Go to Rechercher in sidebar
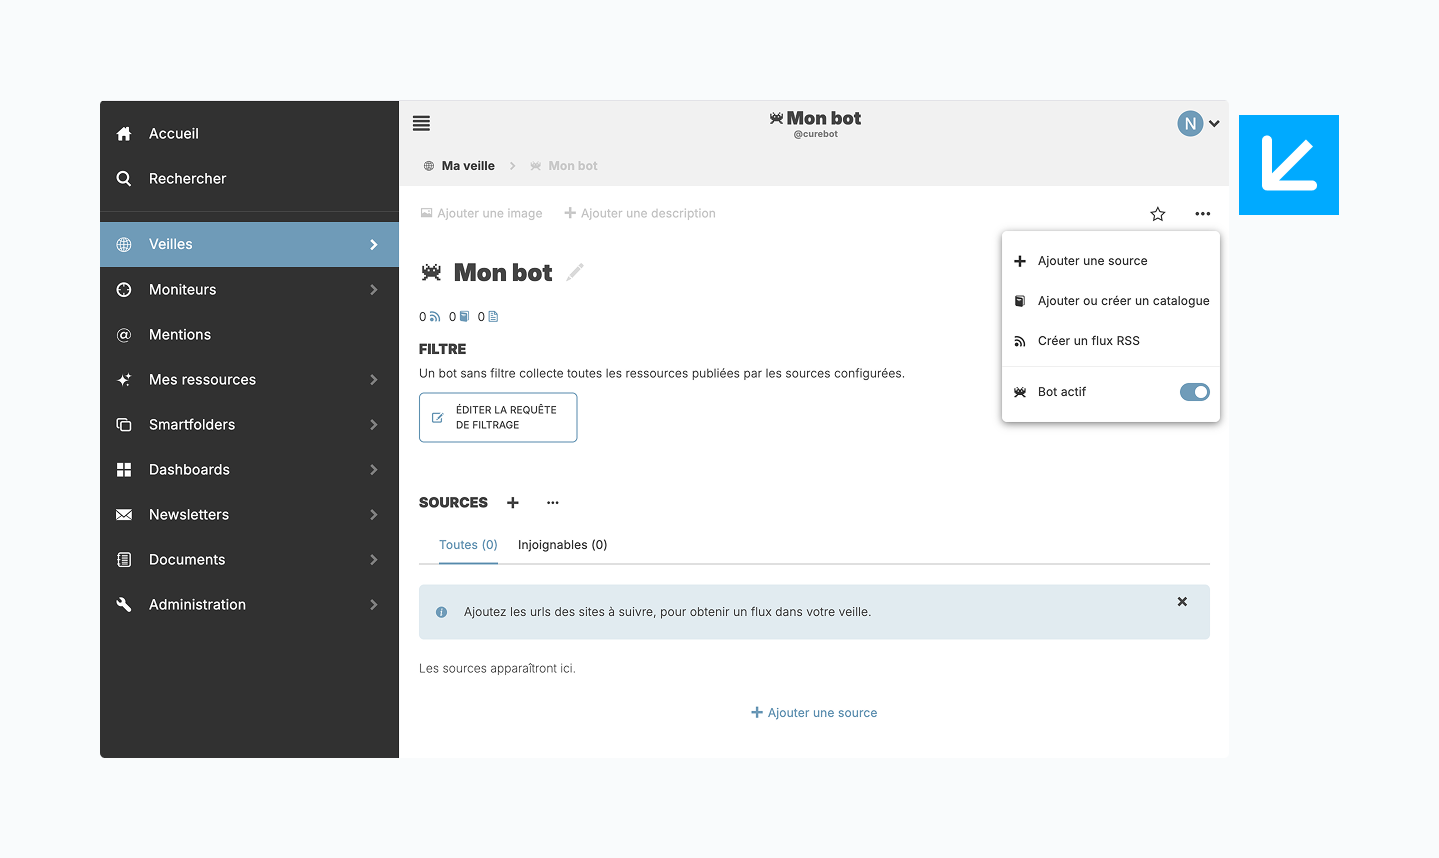Viewport: 1439px width, 858px height. (187, 179)
